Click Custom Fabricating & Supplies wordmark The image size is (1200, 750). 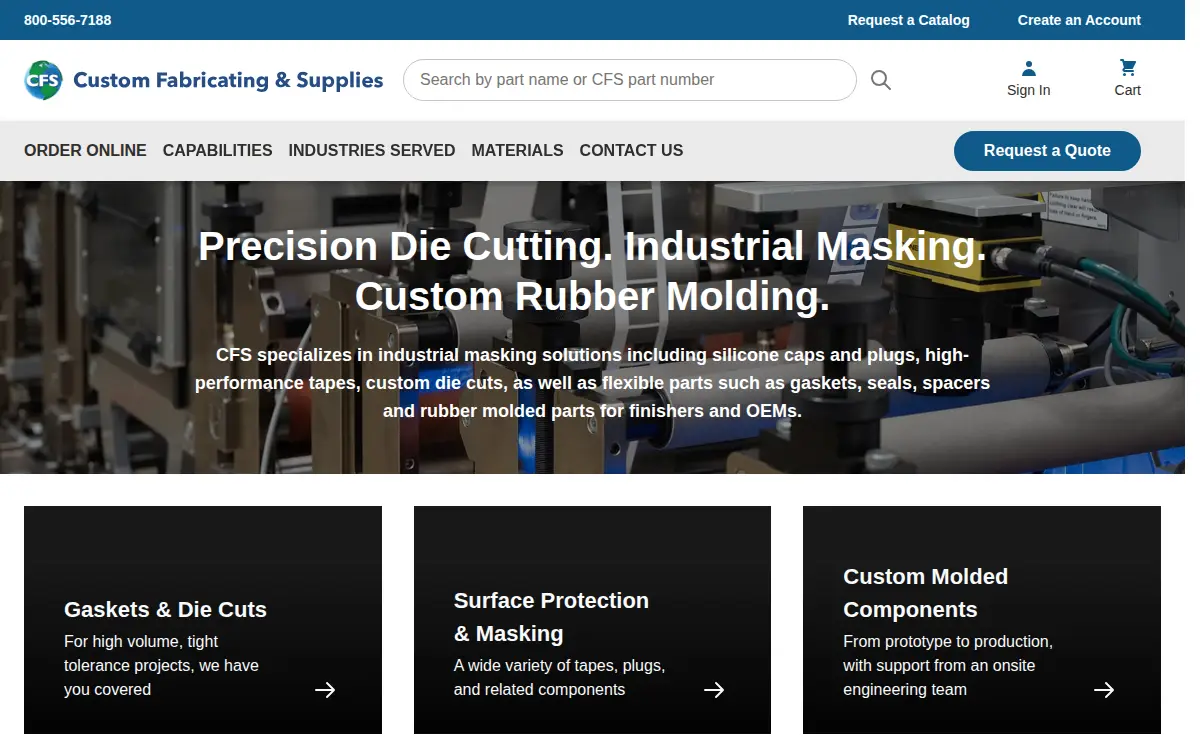click(x=228, y=80)
